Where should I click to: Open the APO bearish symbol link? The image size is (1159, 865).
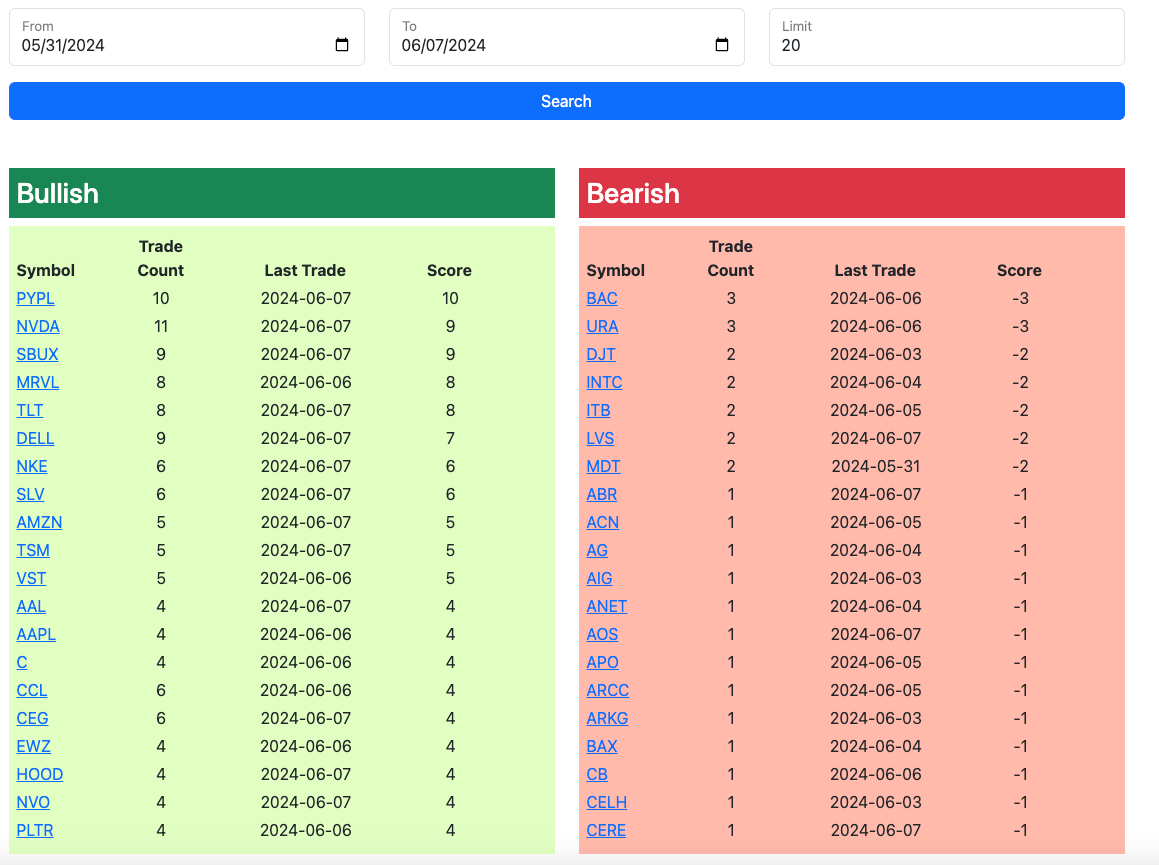pyautogui.click(x=602, y=662)
